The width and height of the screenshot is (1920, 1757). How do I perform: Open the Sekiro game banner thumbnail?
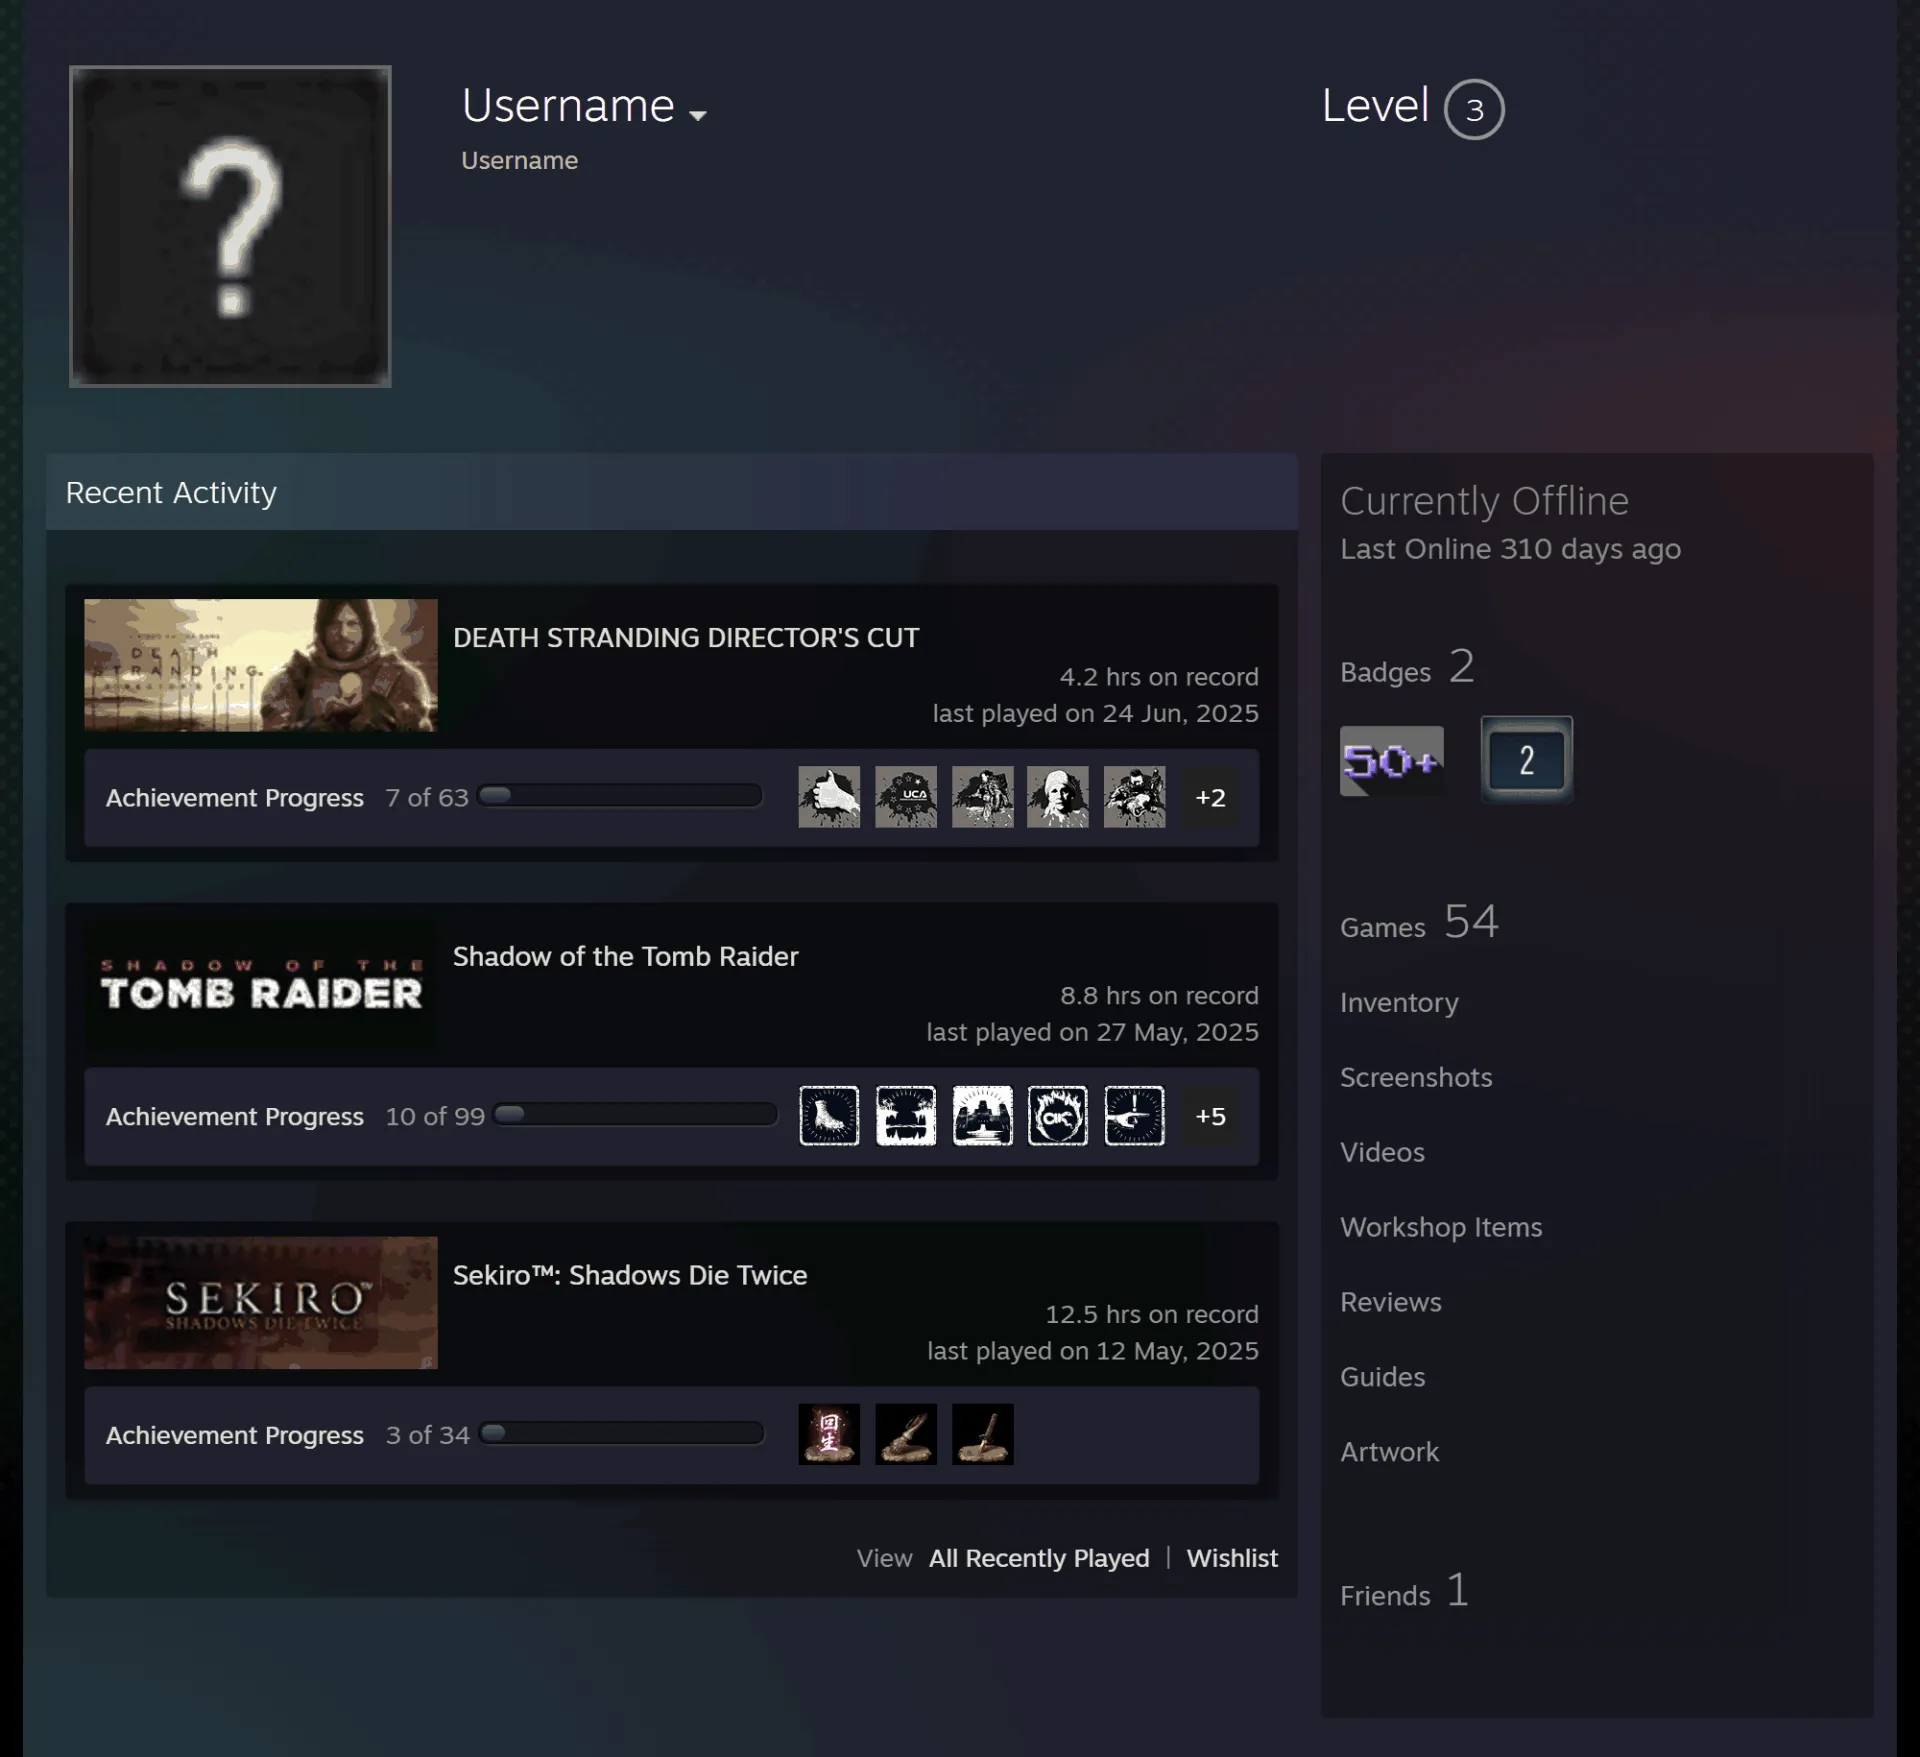coord(261,1303)
